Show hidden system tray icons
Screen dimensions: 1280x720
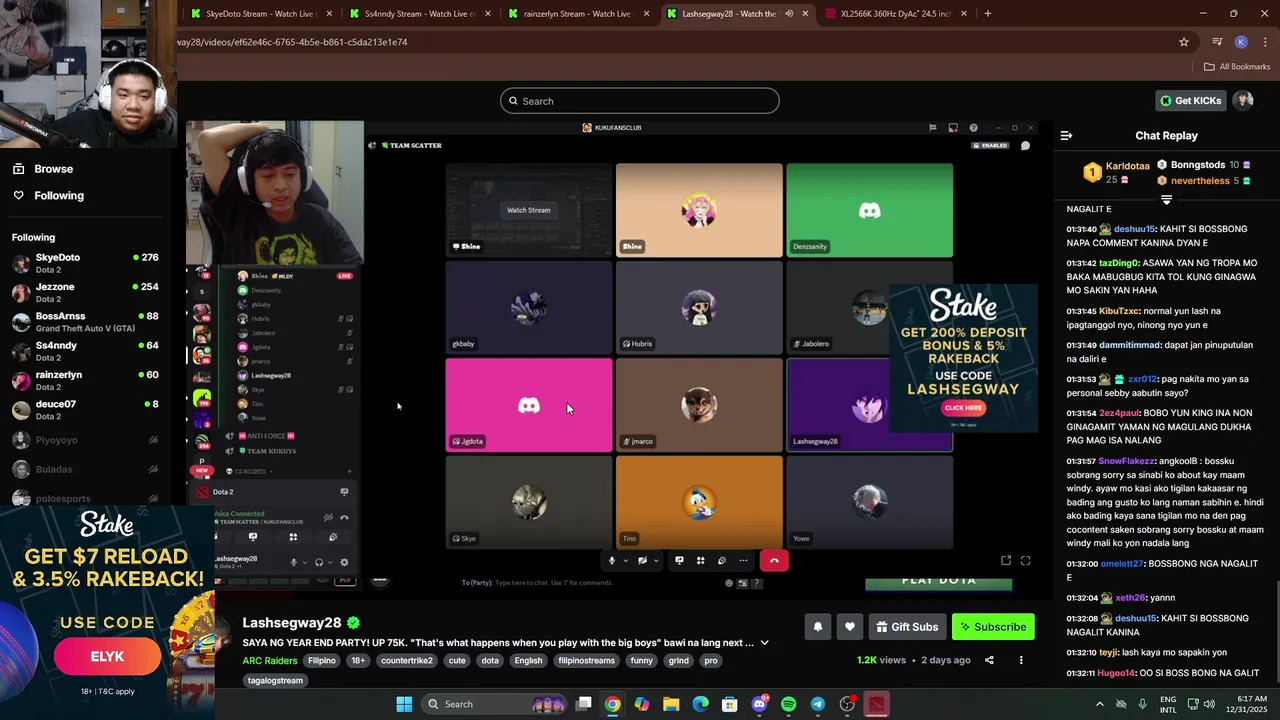1100,704
